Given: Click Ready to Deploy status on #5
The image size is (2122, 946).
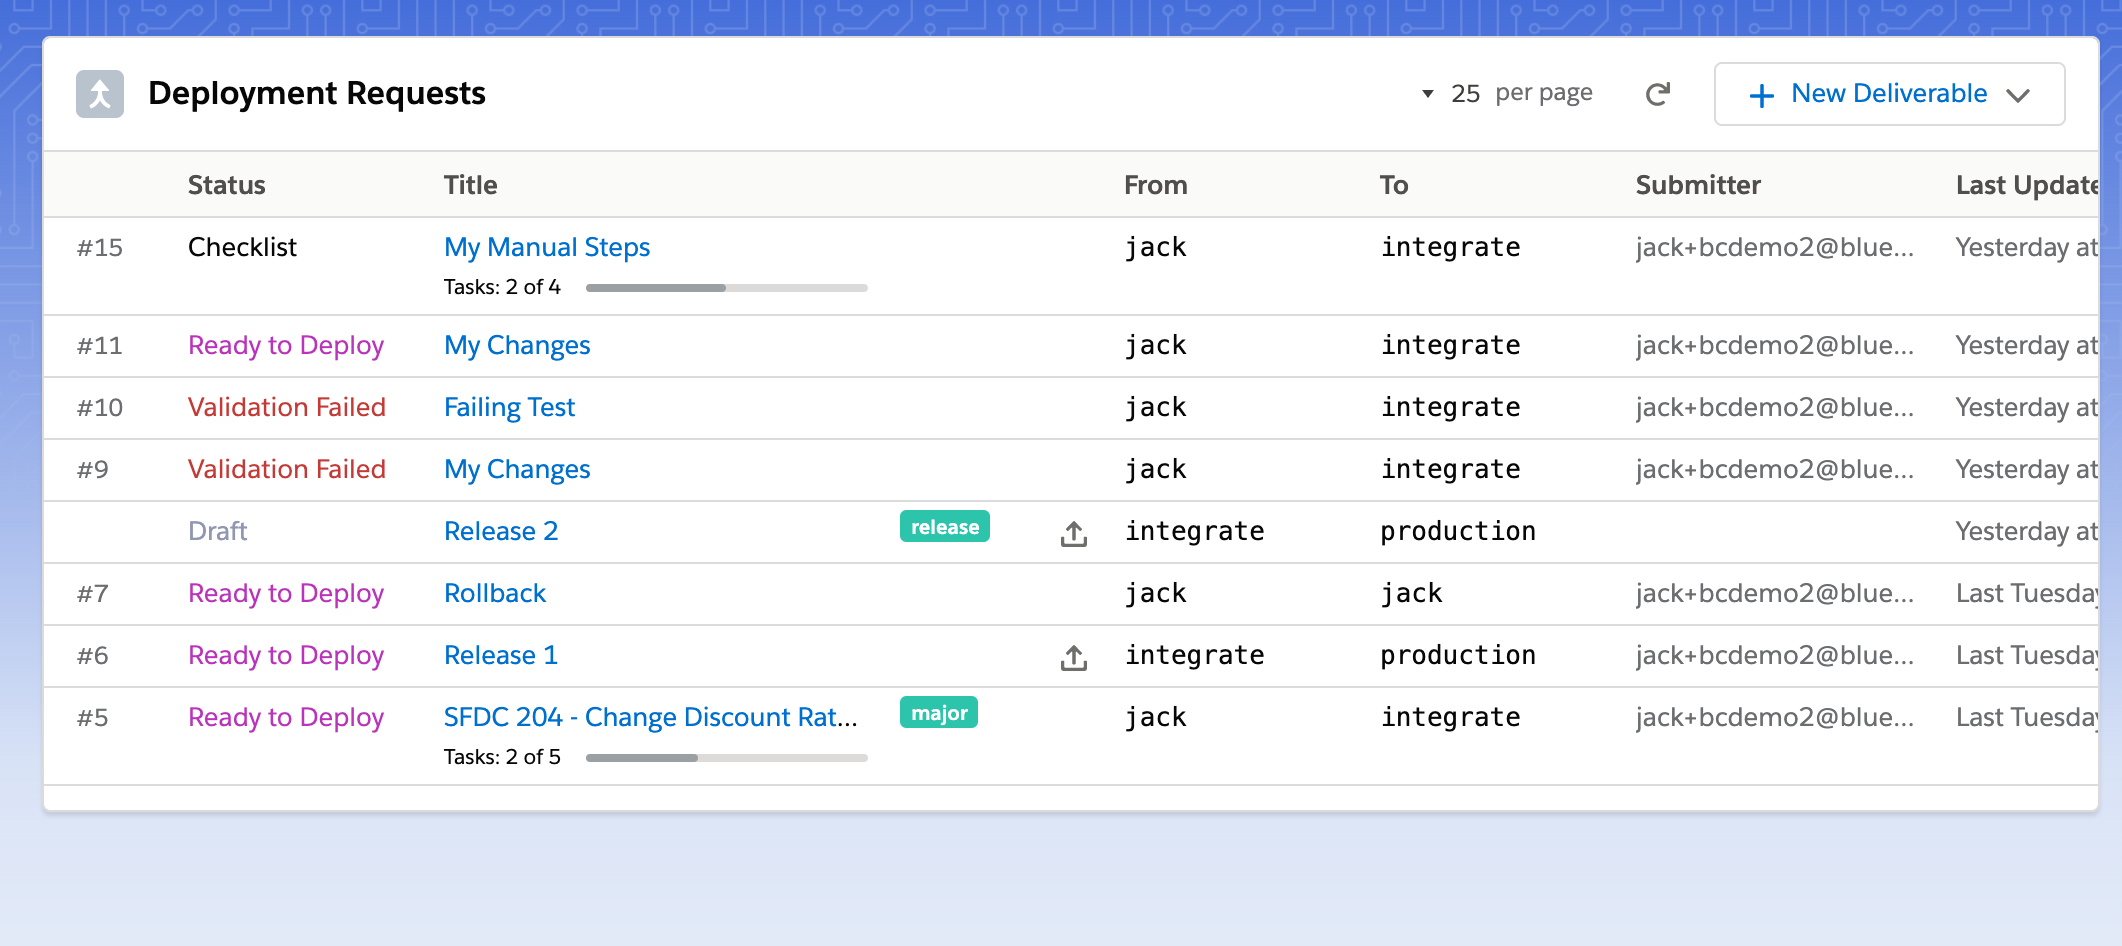Looking at the screenshot, I should click(x=286, y=717).
